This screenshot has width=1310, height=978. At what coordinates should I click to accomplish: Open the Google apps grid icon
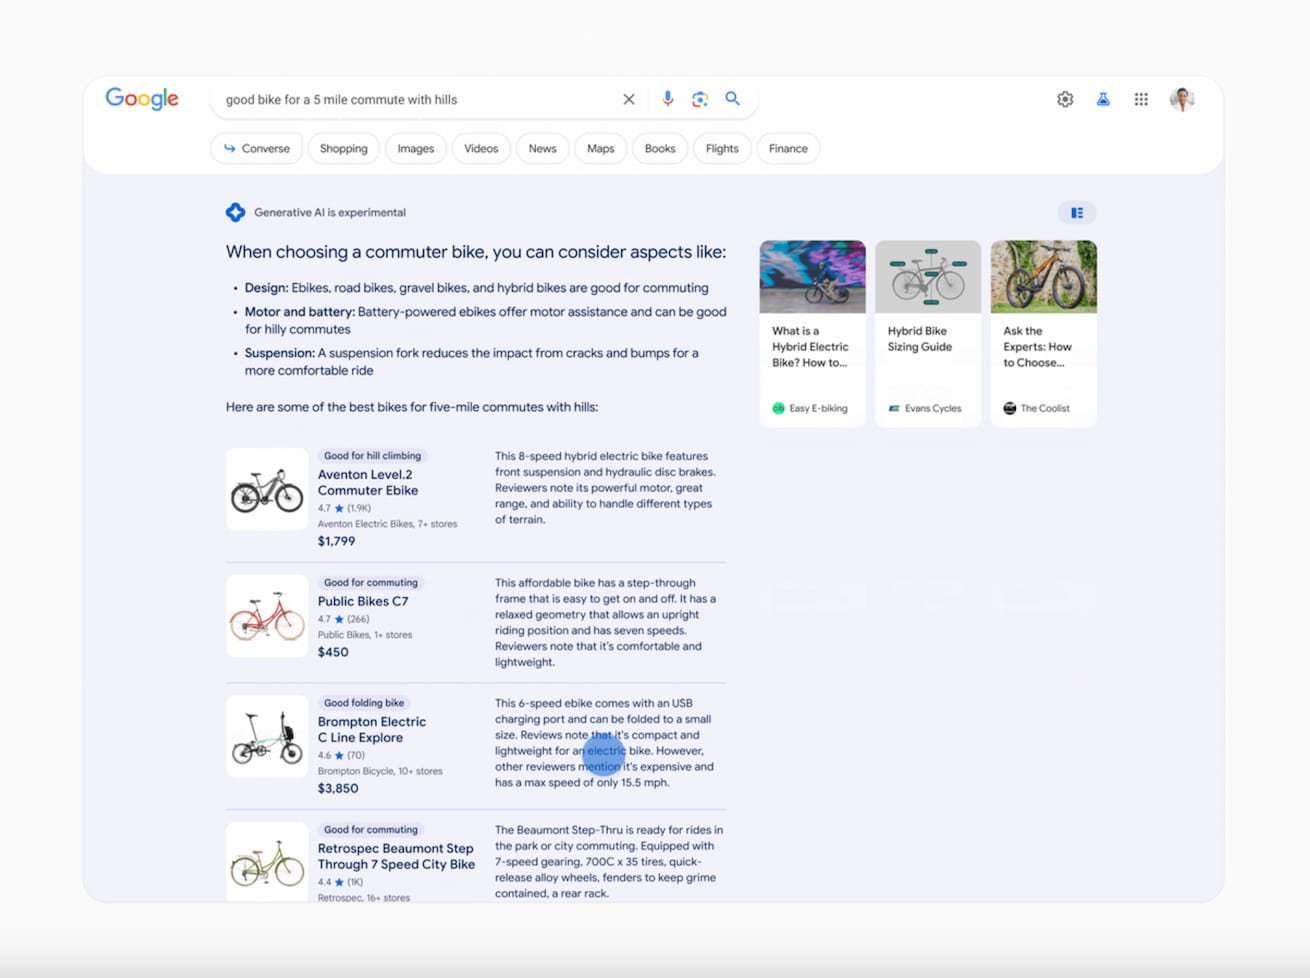[x=1141, y=99]
